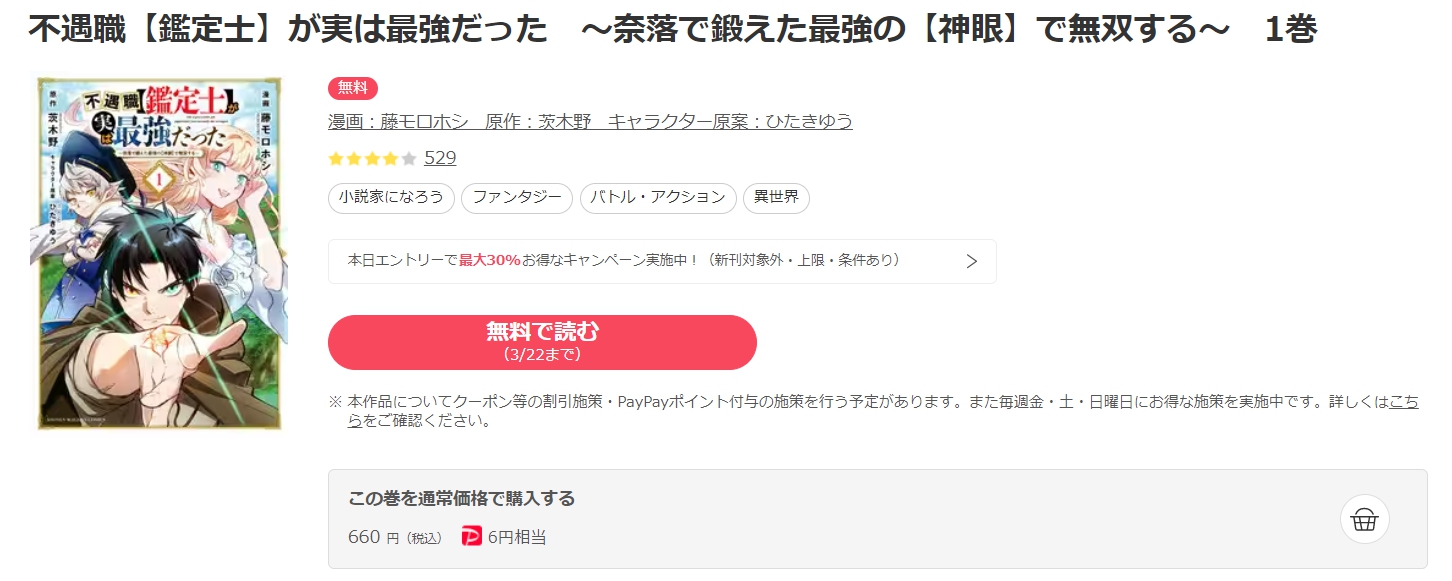Open the 529 reviews link
The image size is (1452, 581).
point(440,158)
